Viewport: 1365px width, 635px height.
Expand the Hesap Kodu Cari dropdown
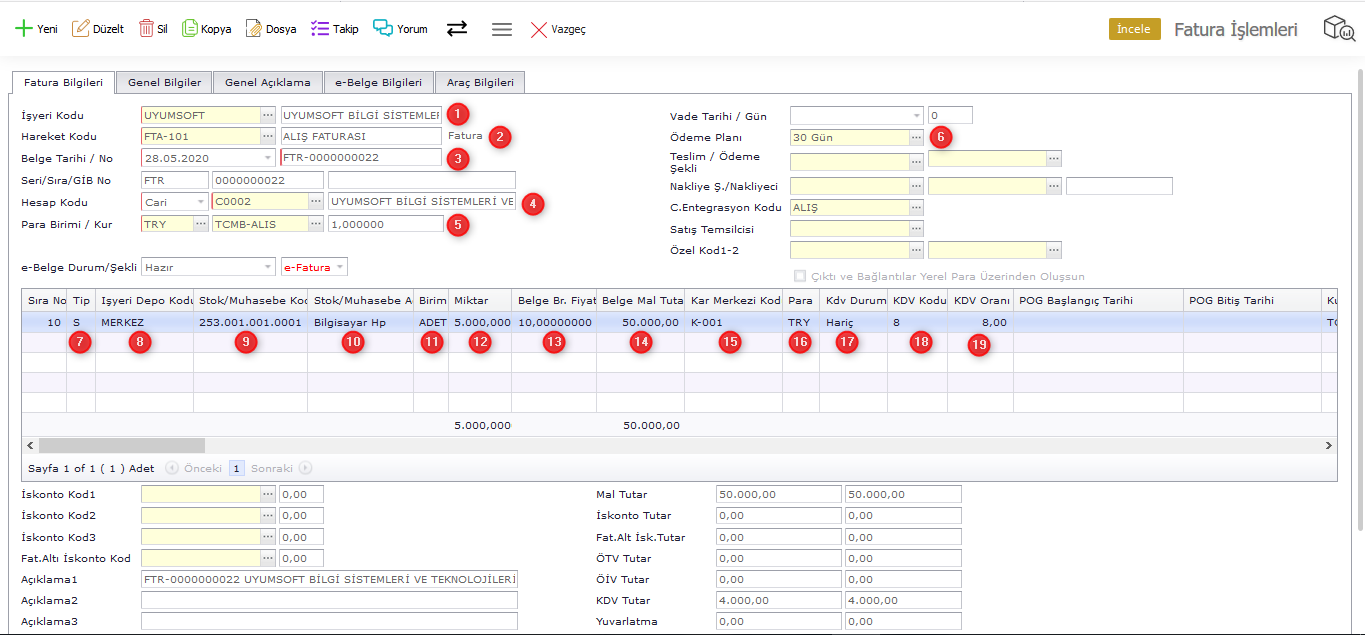[x=200, y=202]
